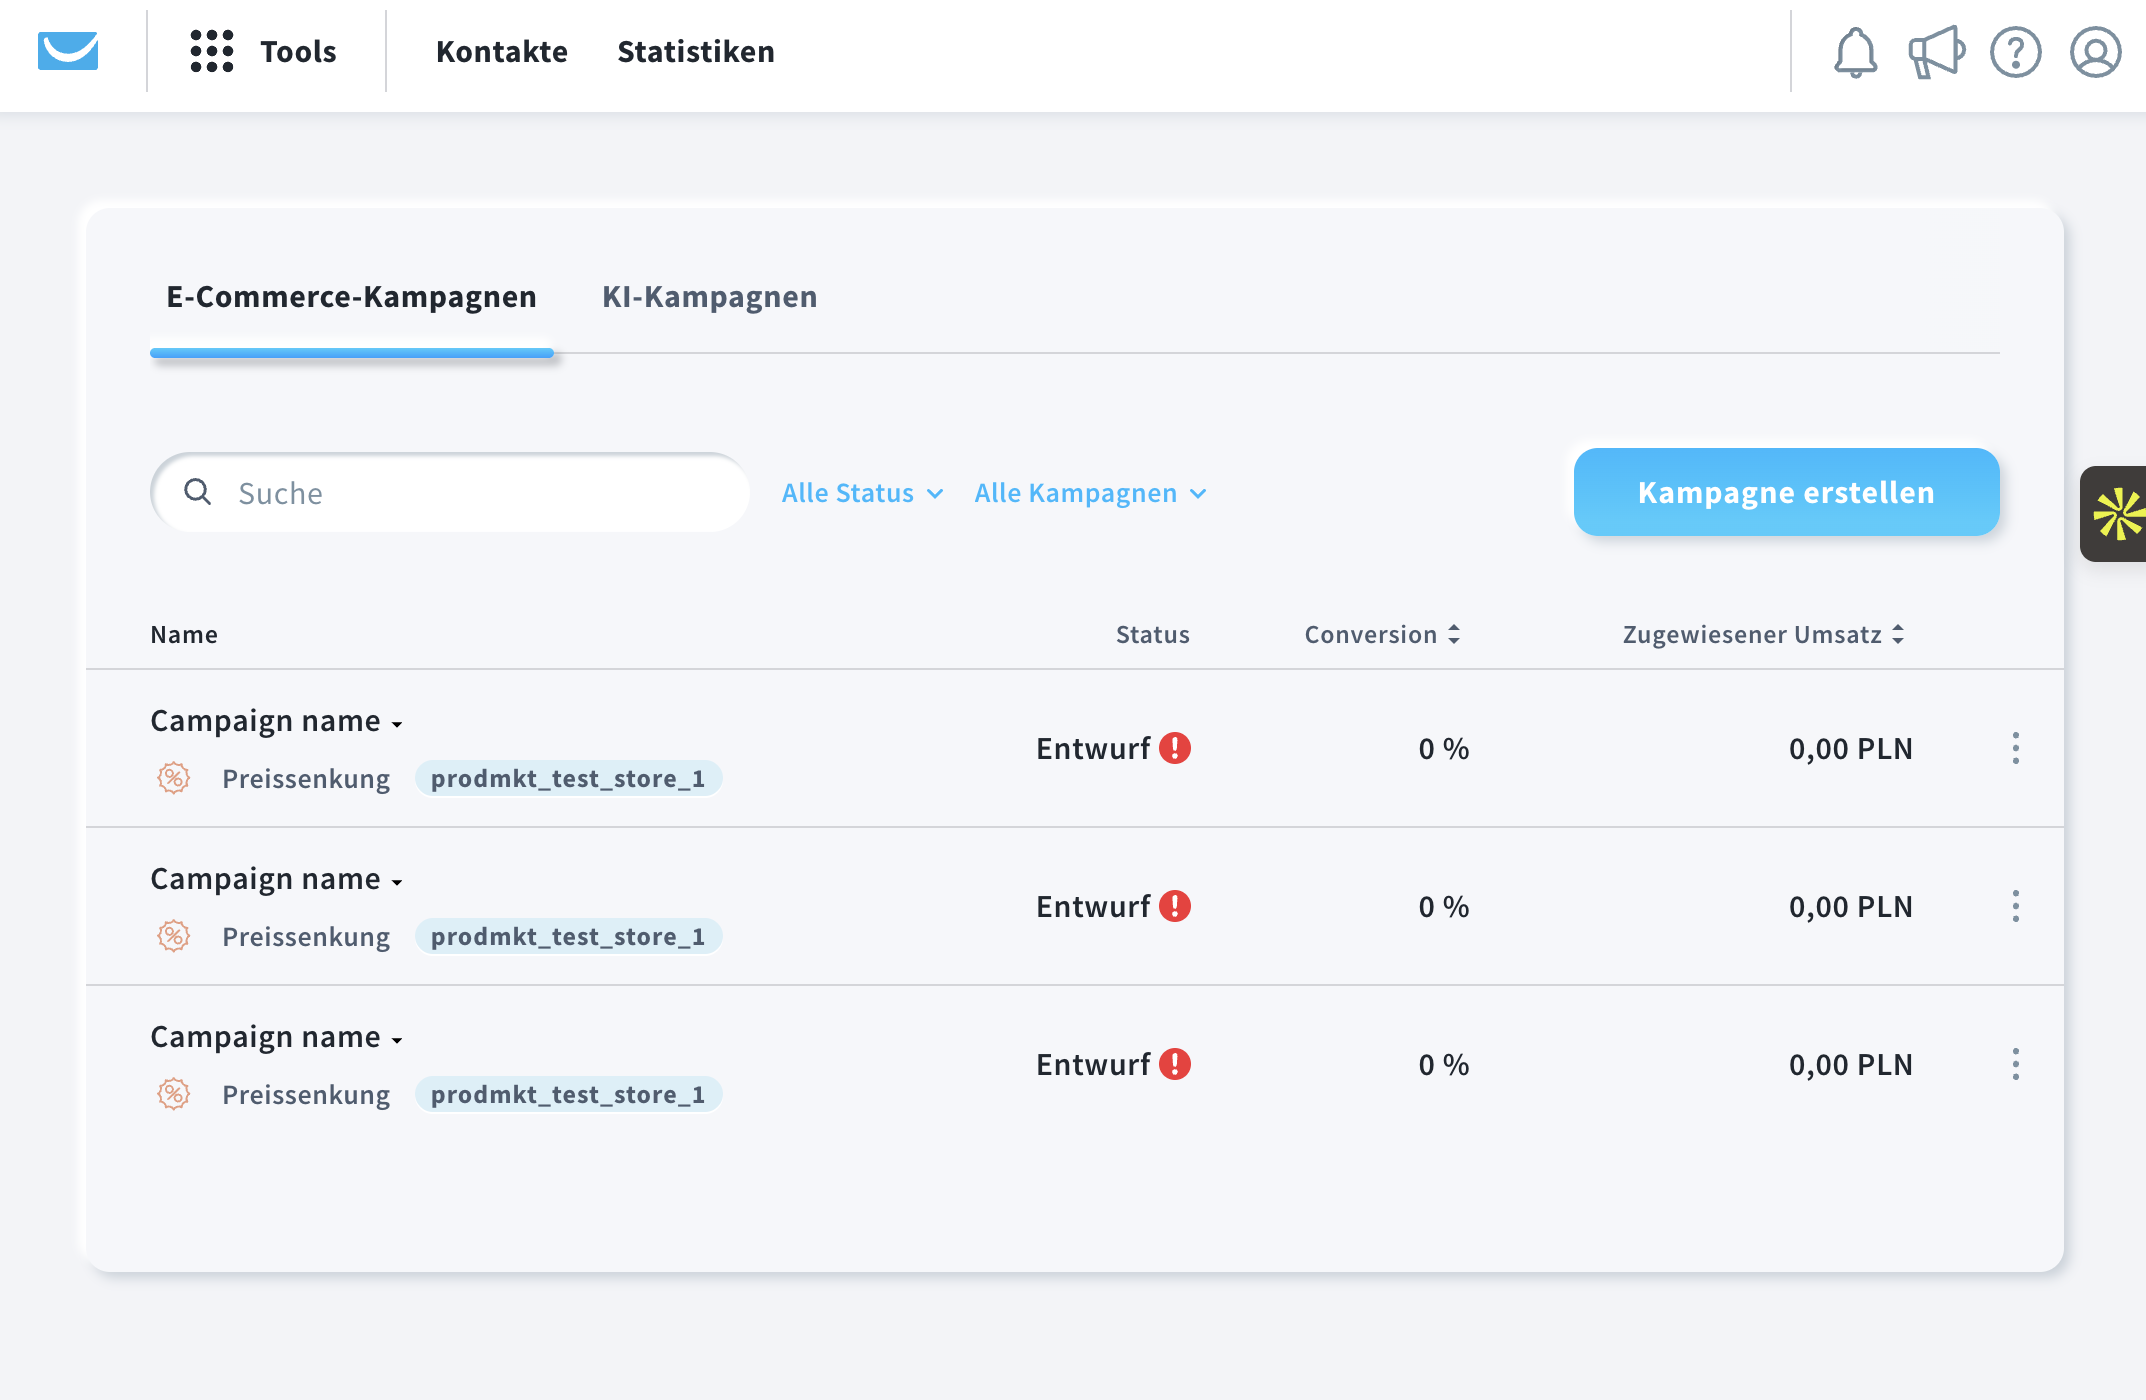This screenshot has height=1400, width=2146.
Task: Click first campaign's red draft warning icon
Action: 1175,748
